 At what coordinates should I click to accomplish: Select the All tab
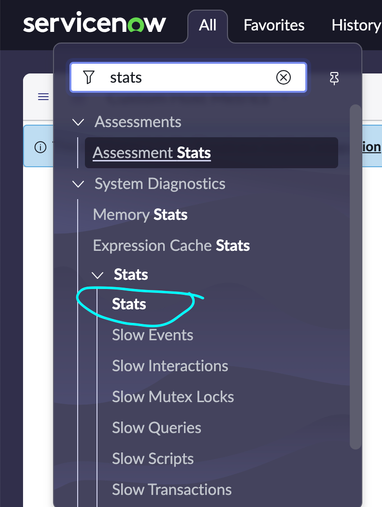(x=208, y=25)
